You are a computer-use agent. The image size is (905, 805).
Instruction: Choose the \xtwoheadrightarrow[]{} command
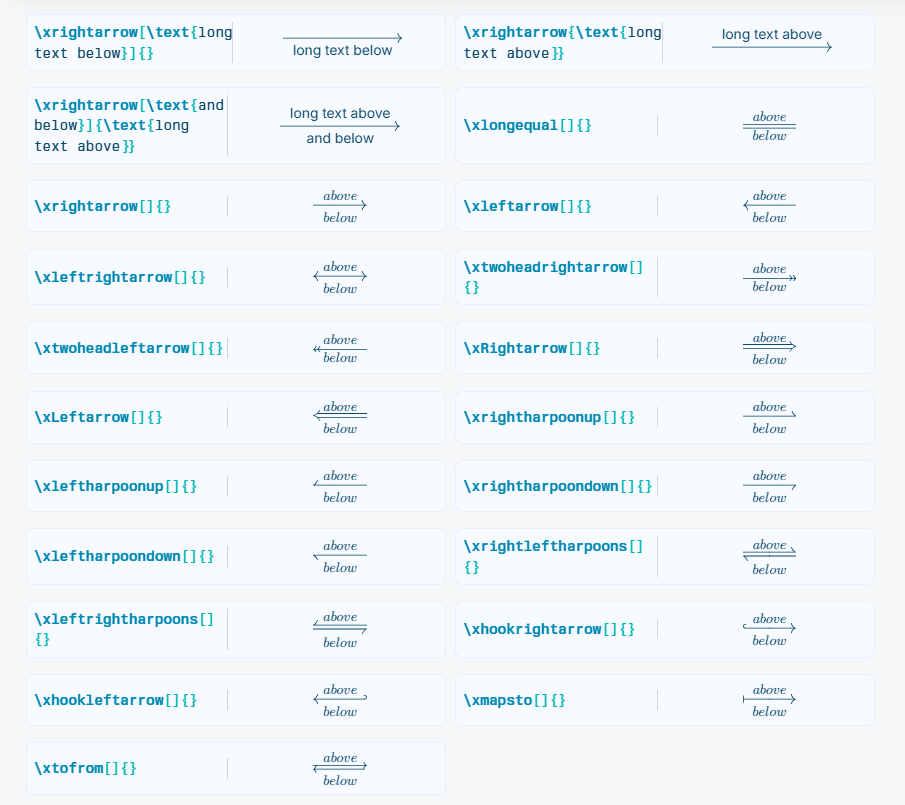(553, 277)
